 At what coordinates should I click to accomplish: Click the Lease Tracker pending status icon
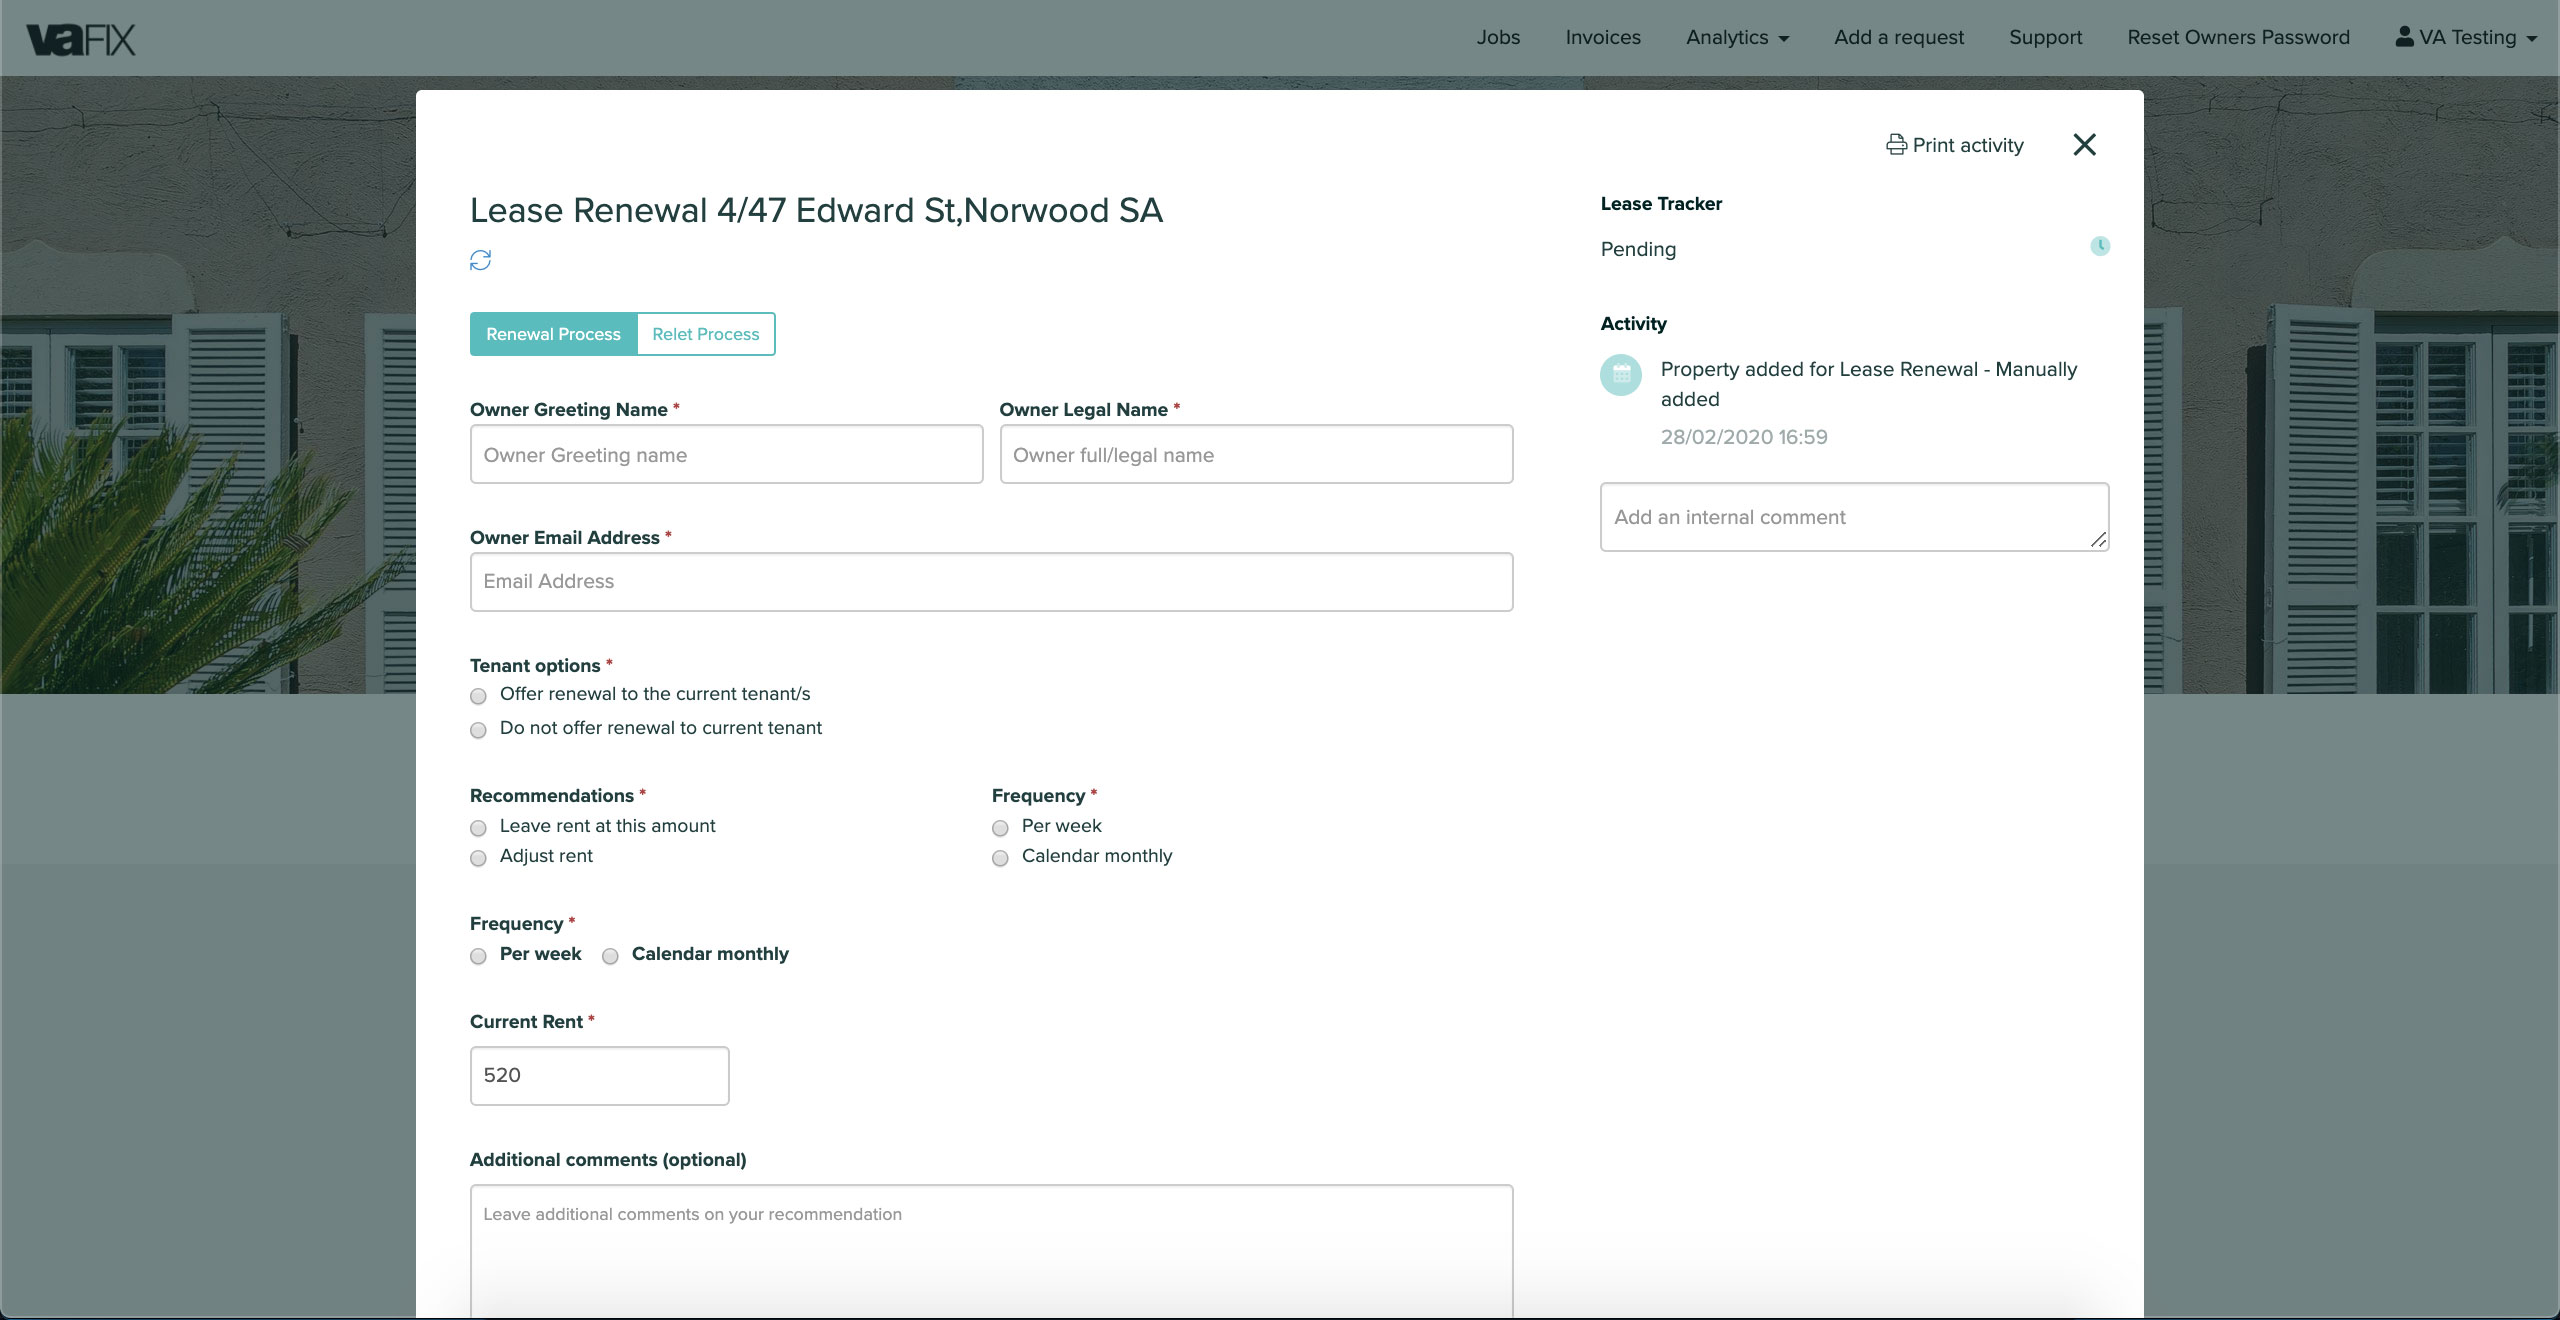(2101, 246)
